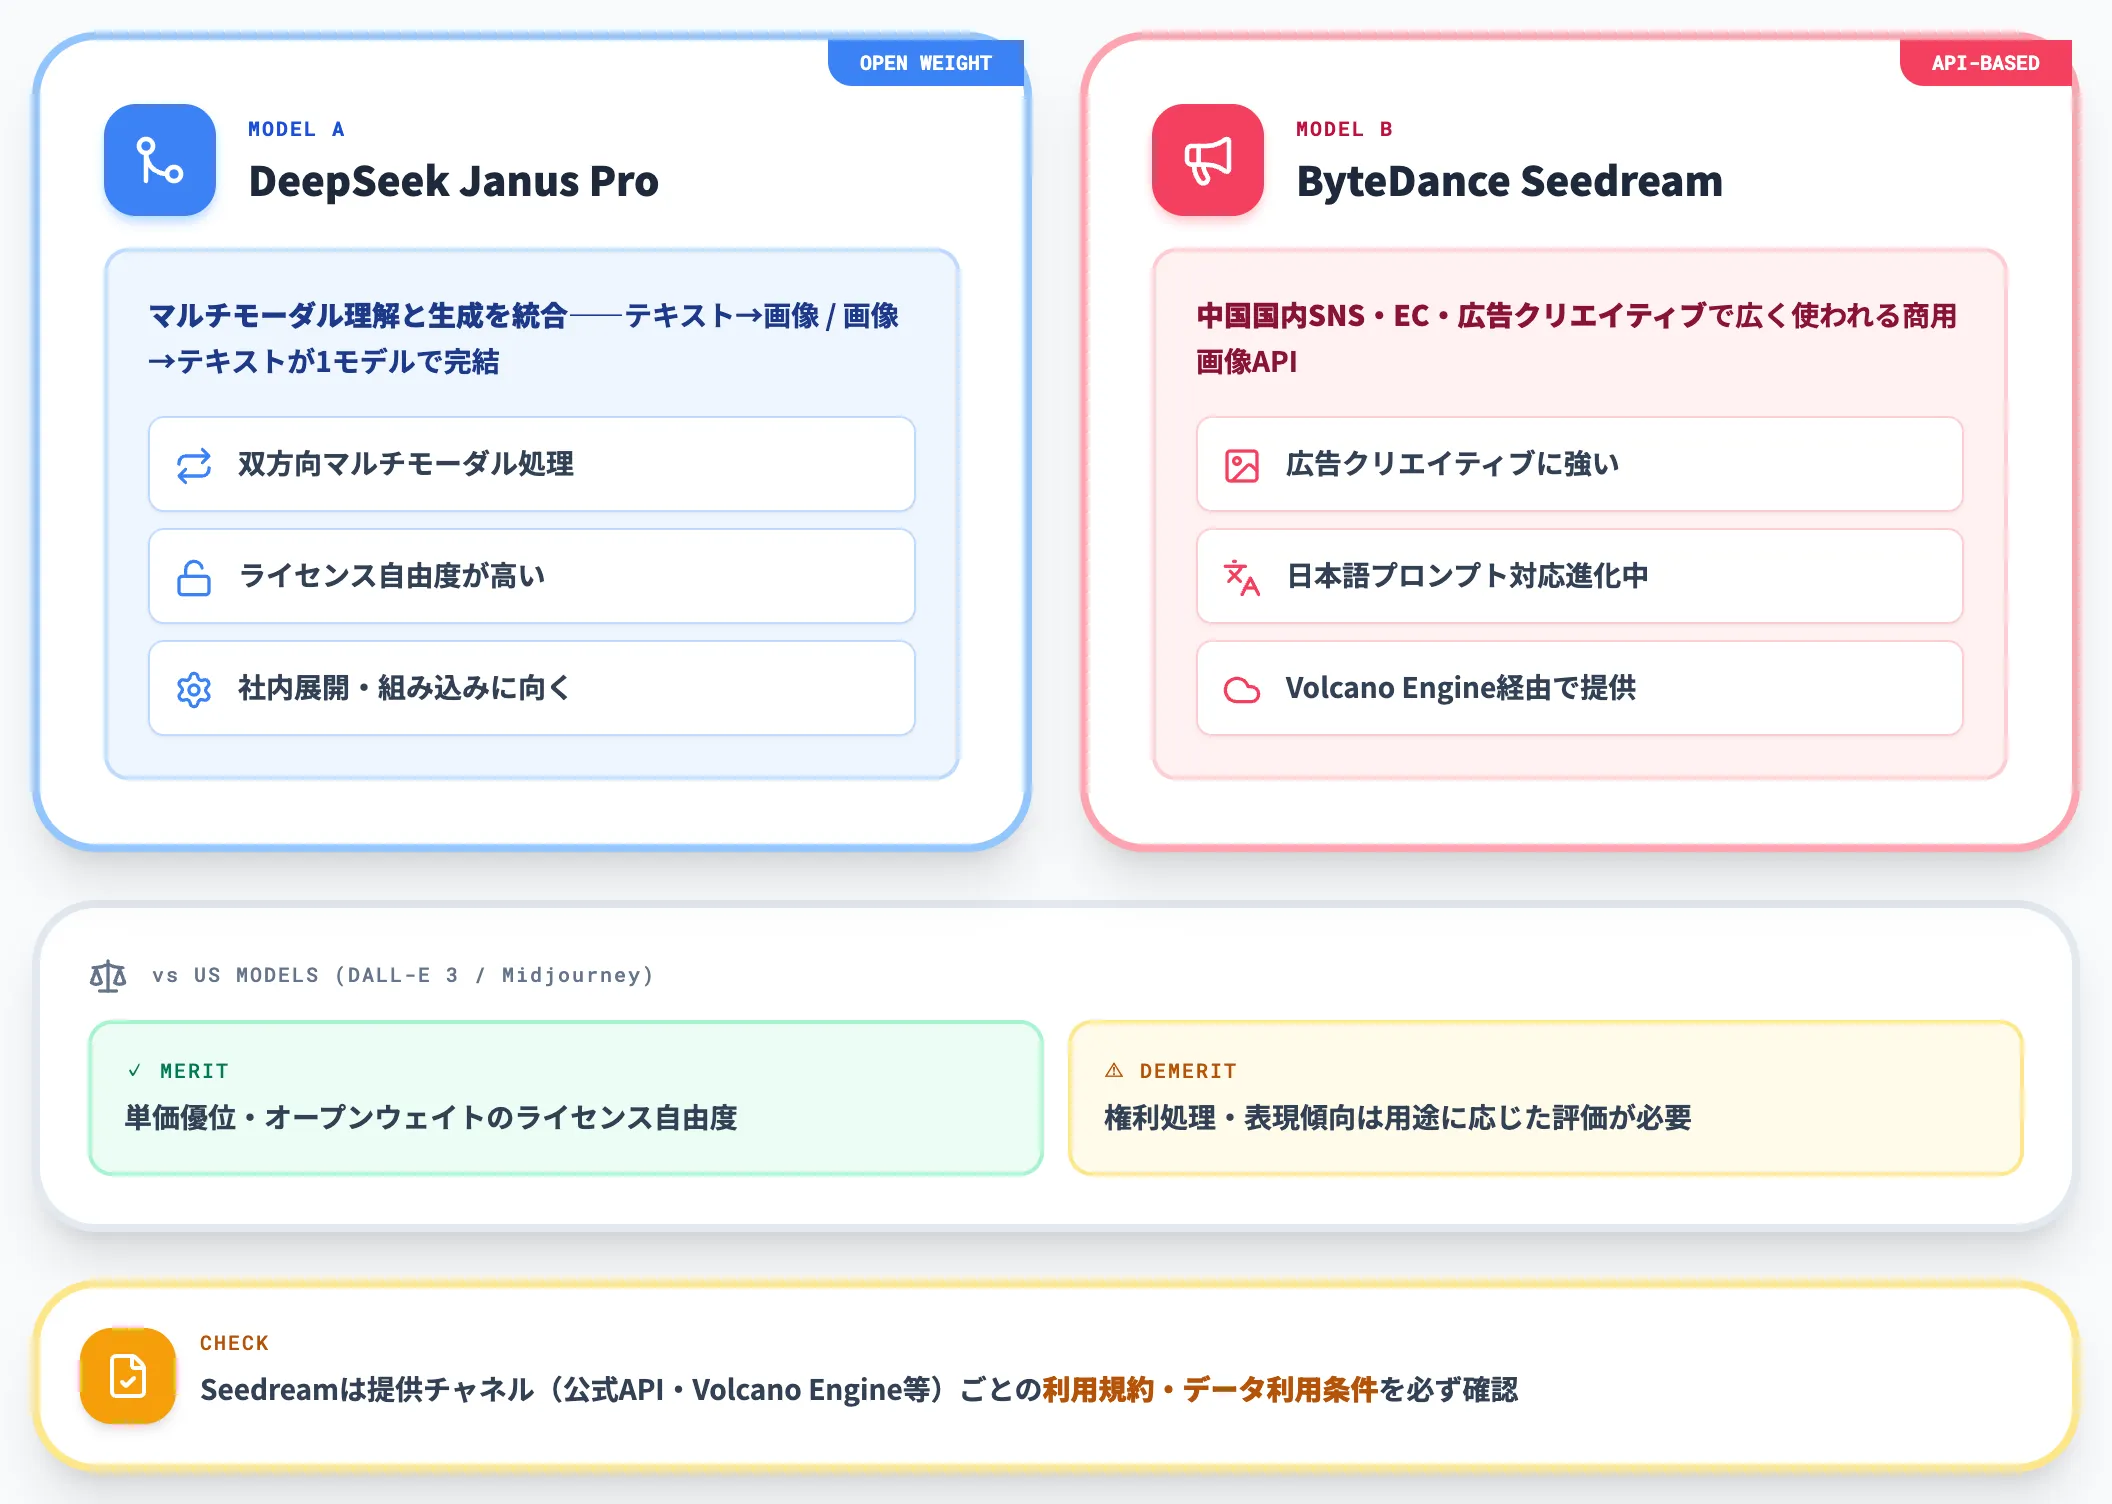Select the 日本語プロンプト対応進化中 feature row
This screenshot has width=2112, height=1504.
1580,576
